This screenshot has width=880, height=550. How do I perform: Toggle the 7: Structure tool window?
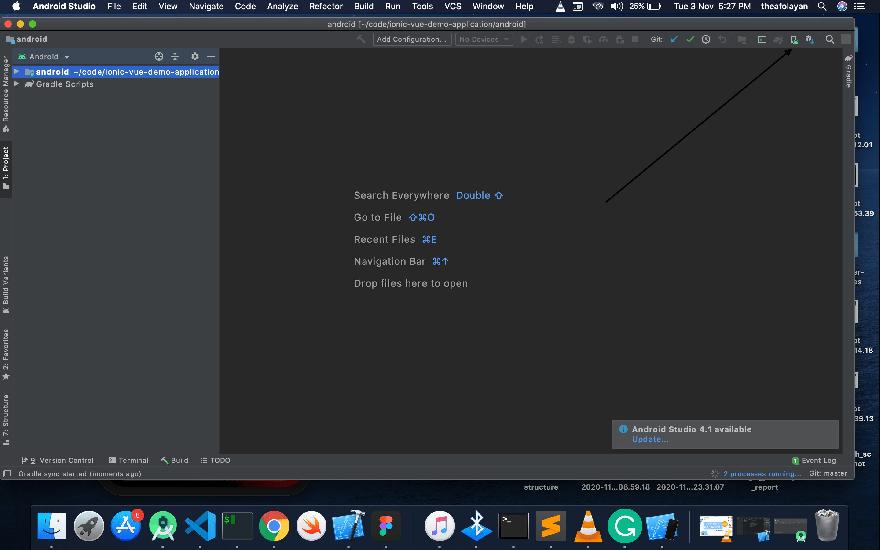6,420
